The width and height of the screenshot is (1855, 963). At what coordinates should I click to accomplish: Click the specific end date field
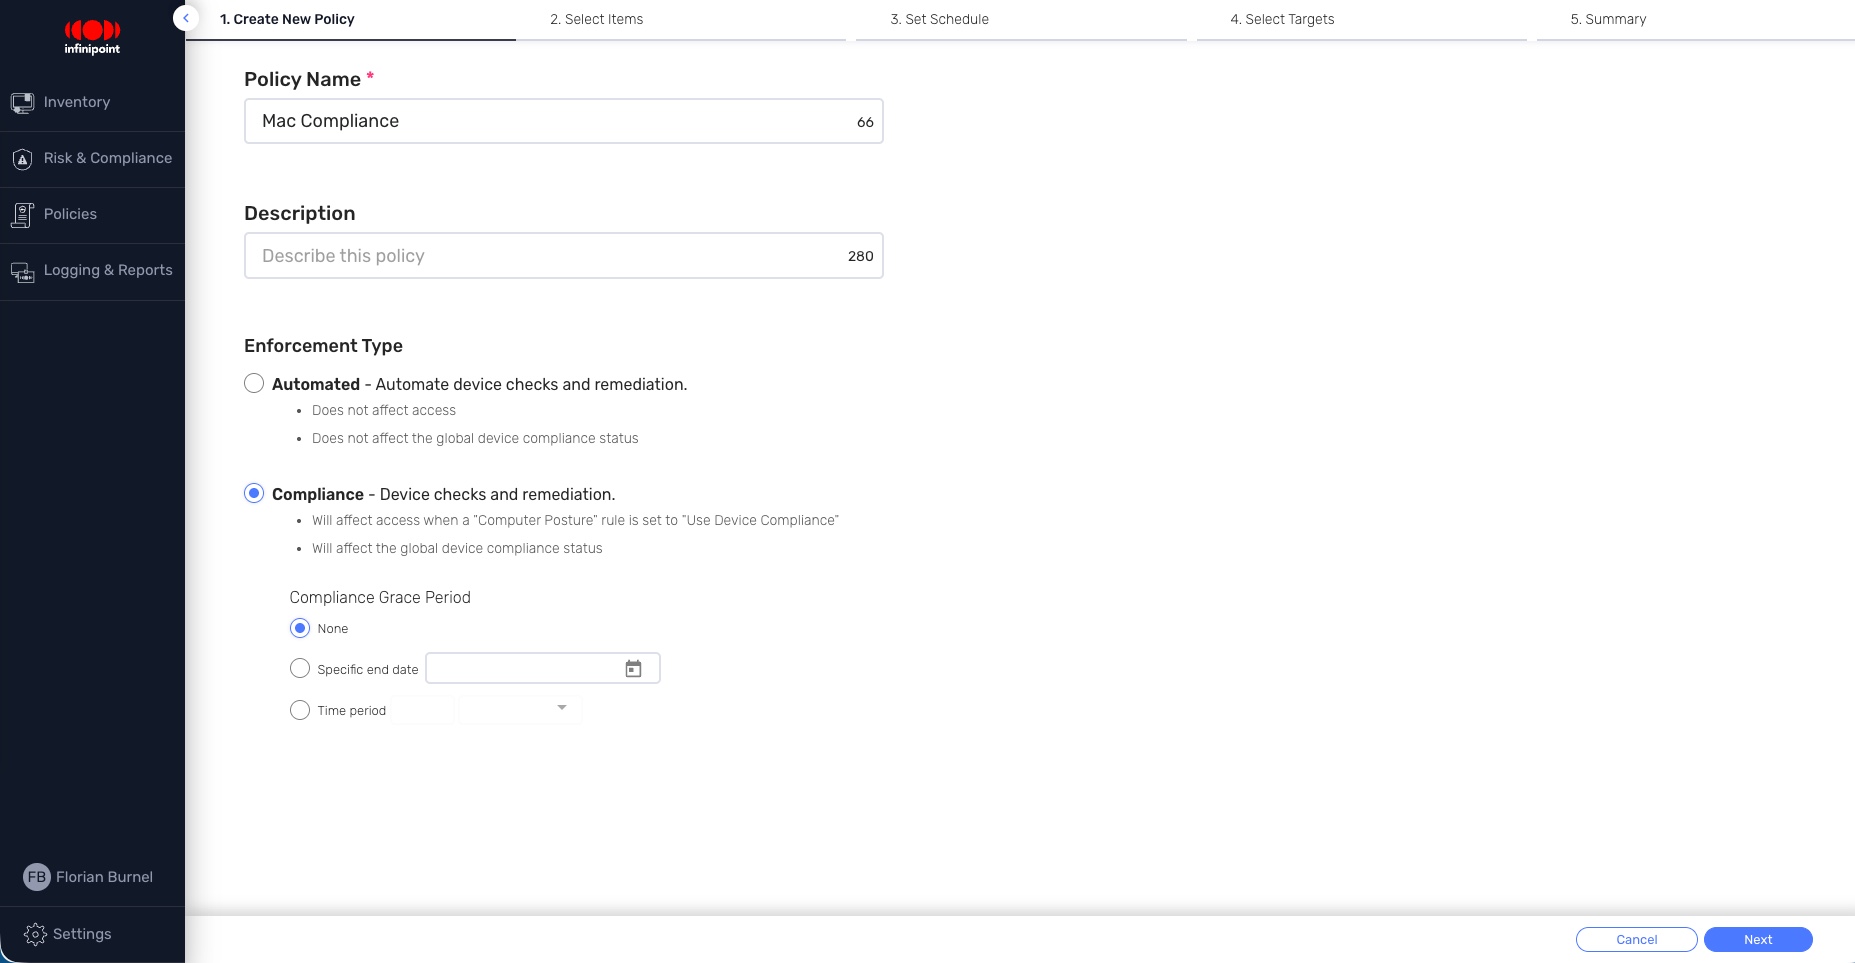[543, 668]
